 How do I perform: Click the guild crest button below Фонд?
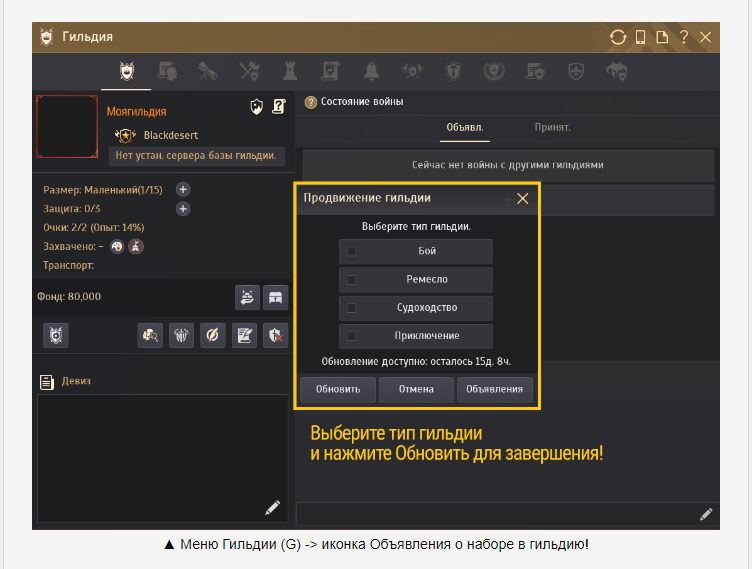coord(56,335)
